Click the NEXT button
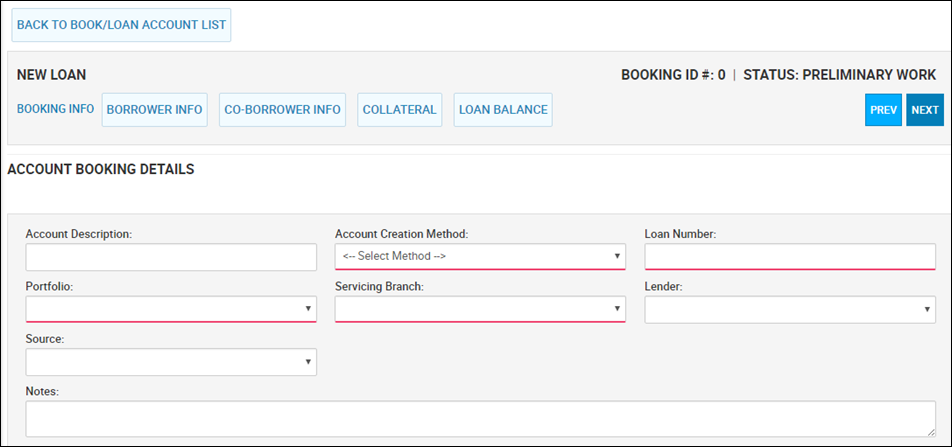Viewport: 952px width, 447px height. point(925,110)
